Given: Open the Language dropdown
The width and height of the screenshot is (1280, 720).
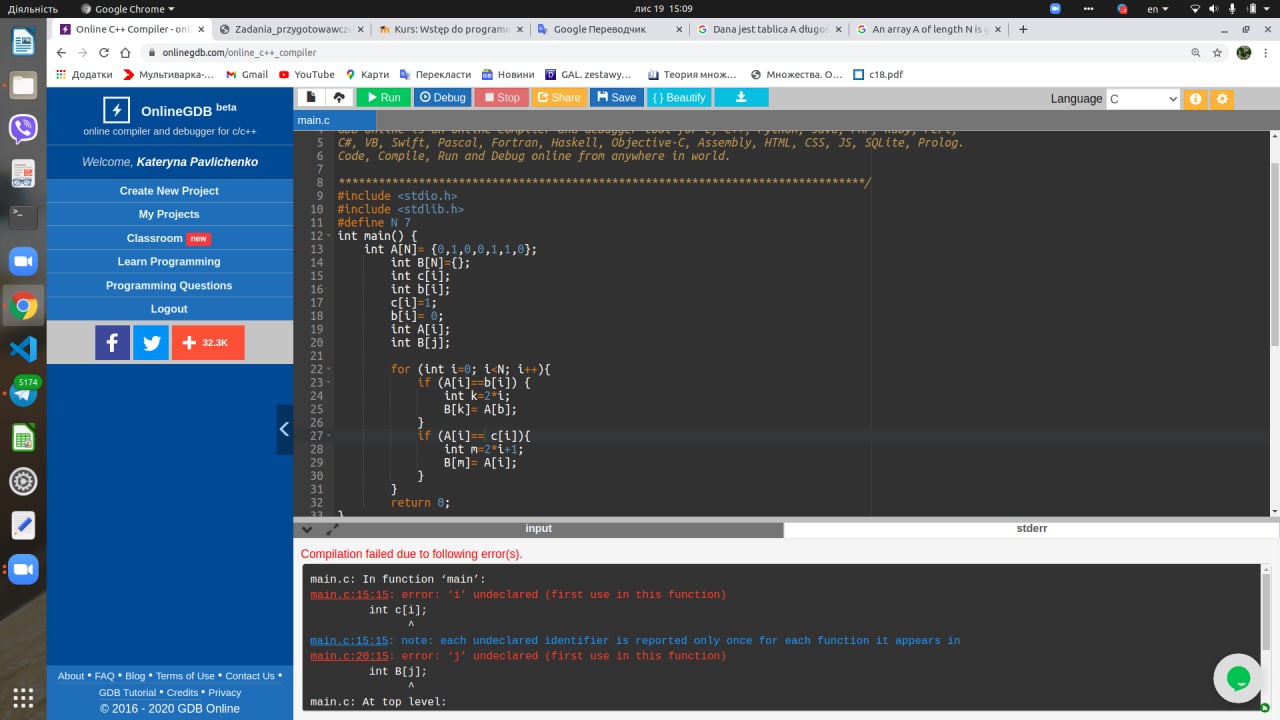Looking at the screenshot, I should 1143,98.
